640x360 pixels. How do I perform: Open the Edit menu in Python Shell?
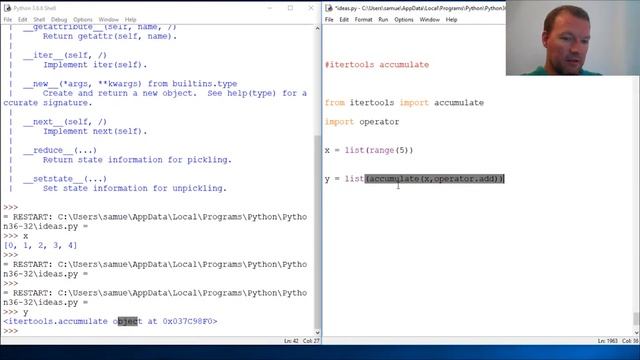[22, 20]
